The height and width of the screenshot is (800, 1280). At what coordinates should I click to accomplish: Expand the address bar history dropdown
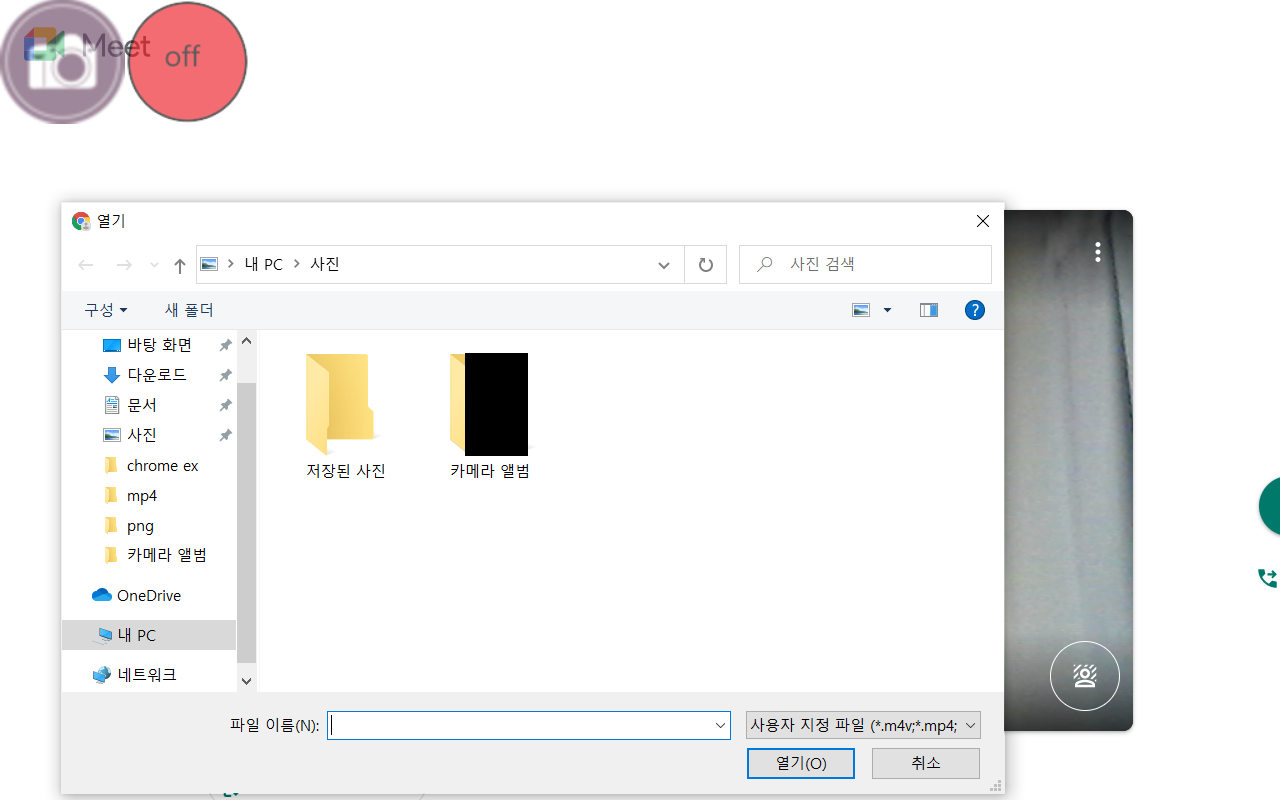pos(664,265)
